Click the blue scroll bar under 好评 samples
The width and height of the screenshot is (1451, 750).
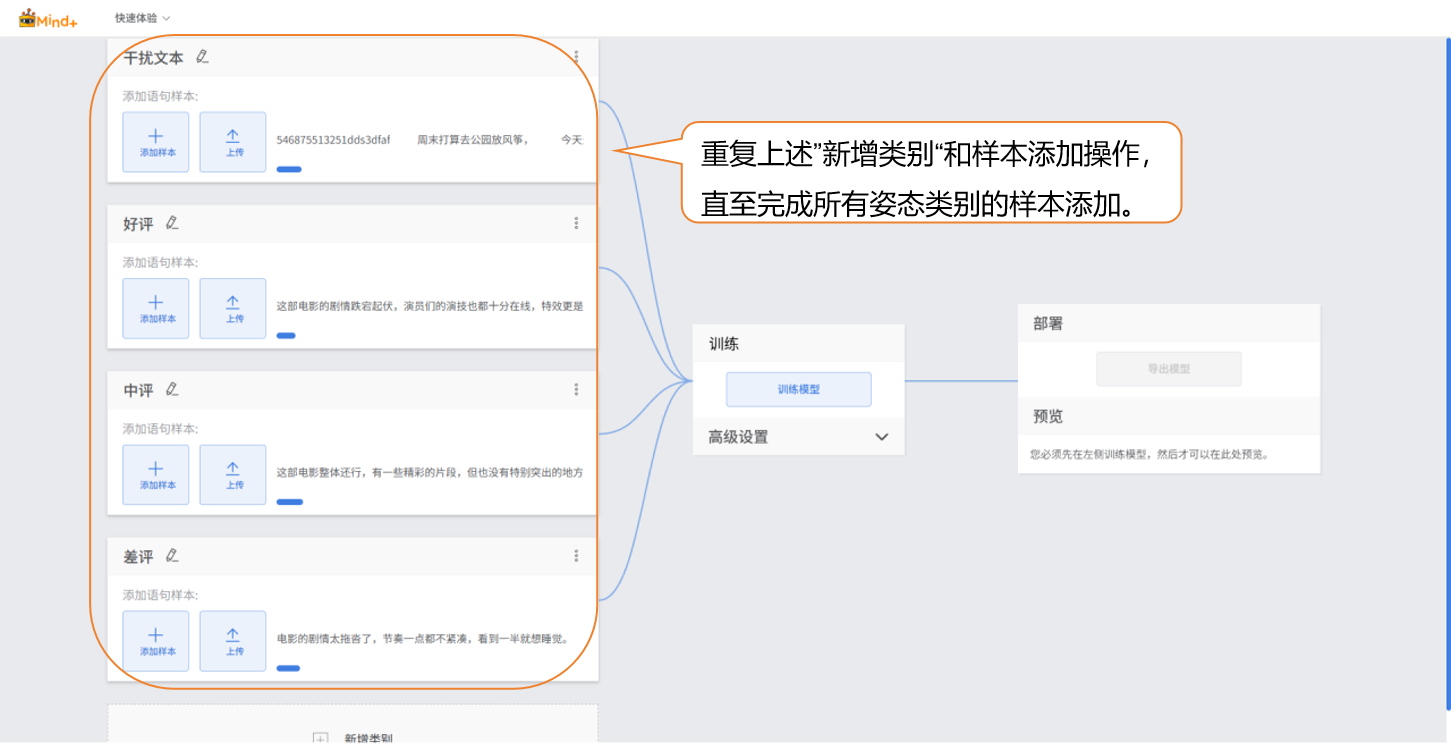[x=286, y=336]
